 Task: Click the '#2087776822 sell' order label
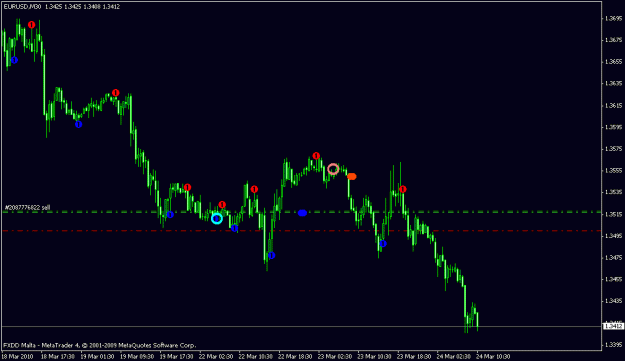(28, 208)
